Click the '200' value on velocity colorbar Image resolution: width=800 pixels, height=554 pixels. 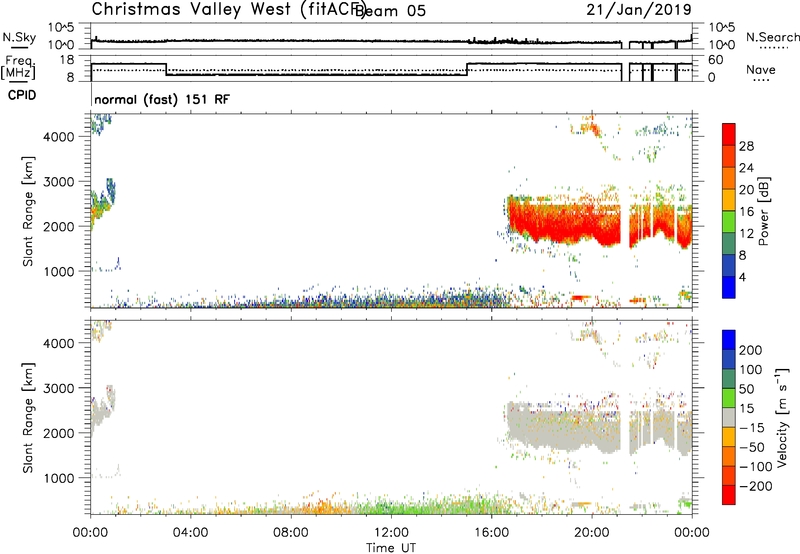(751, 350)
